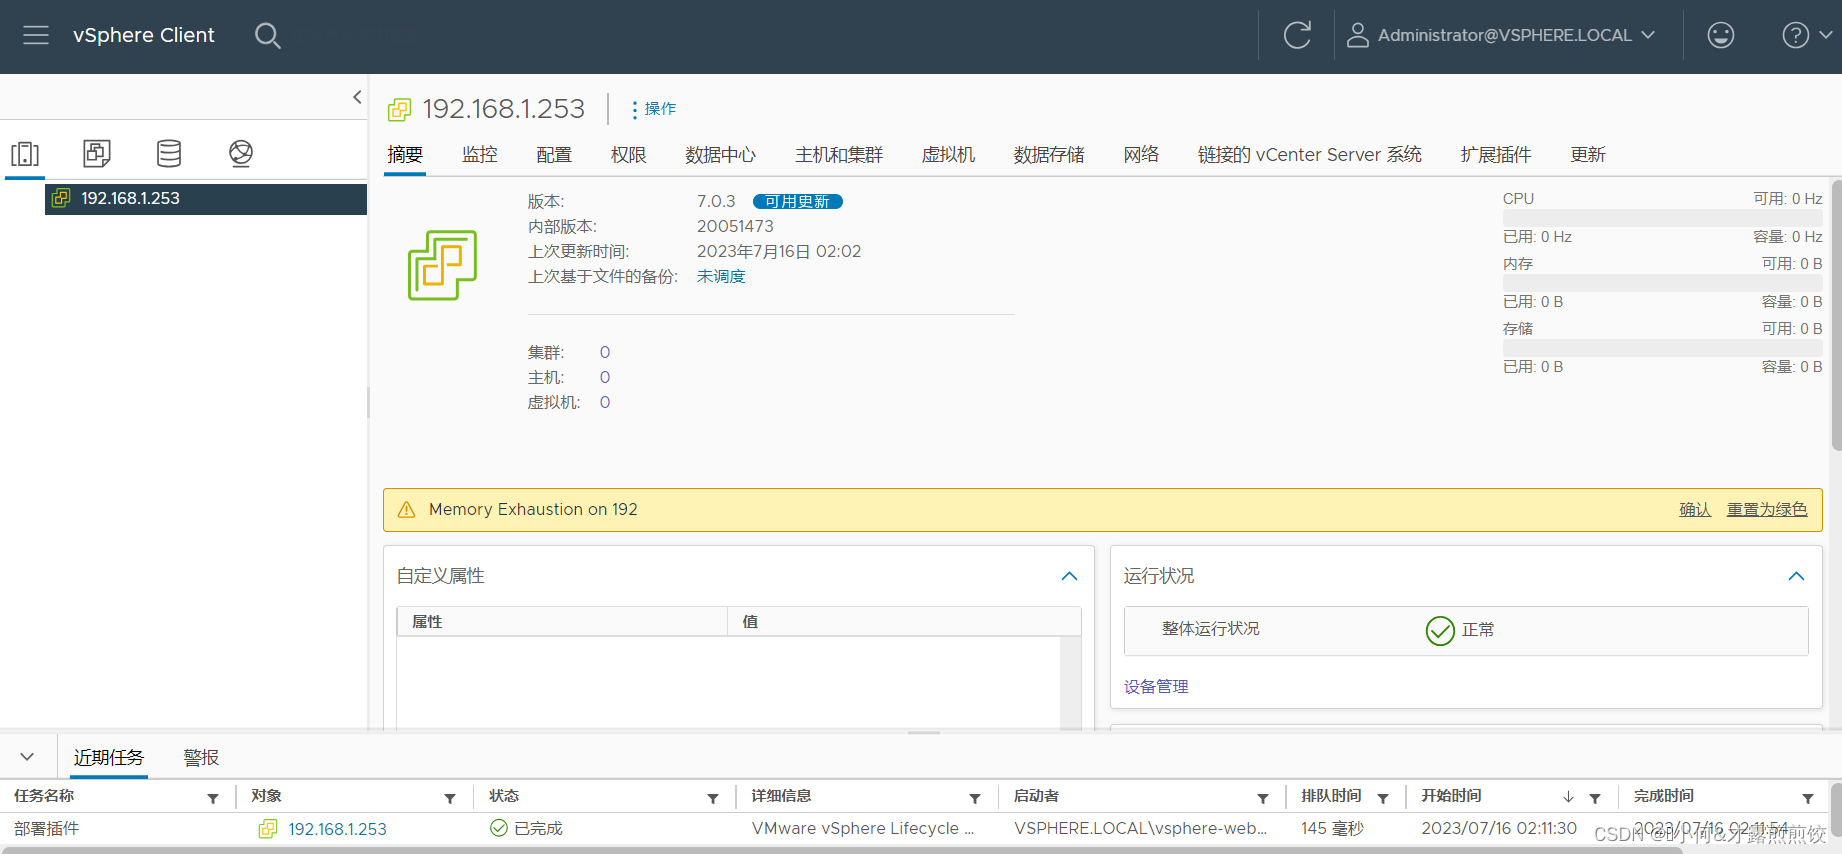Click the Value column header

coord(904,621)
